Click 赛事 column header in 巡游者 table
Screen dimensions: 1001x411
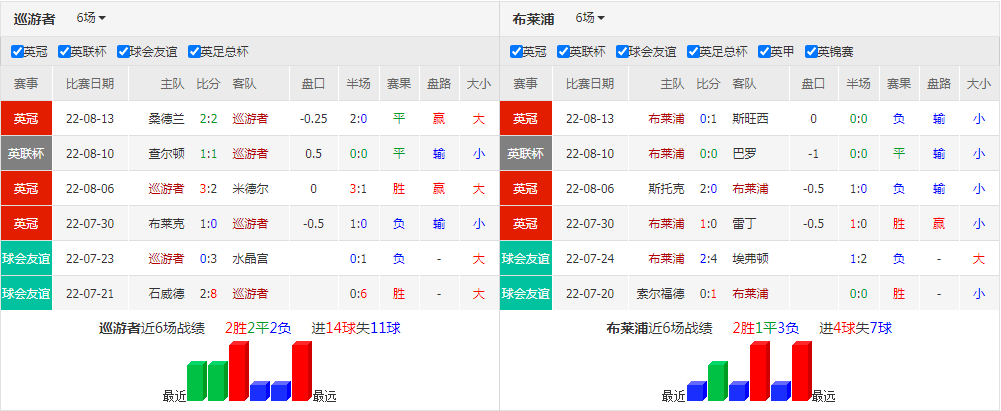pyautogui.click(x=26, y=84)
